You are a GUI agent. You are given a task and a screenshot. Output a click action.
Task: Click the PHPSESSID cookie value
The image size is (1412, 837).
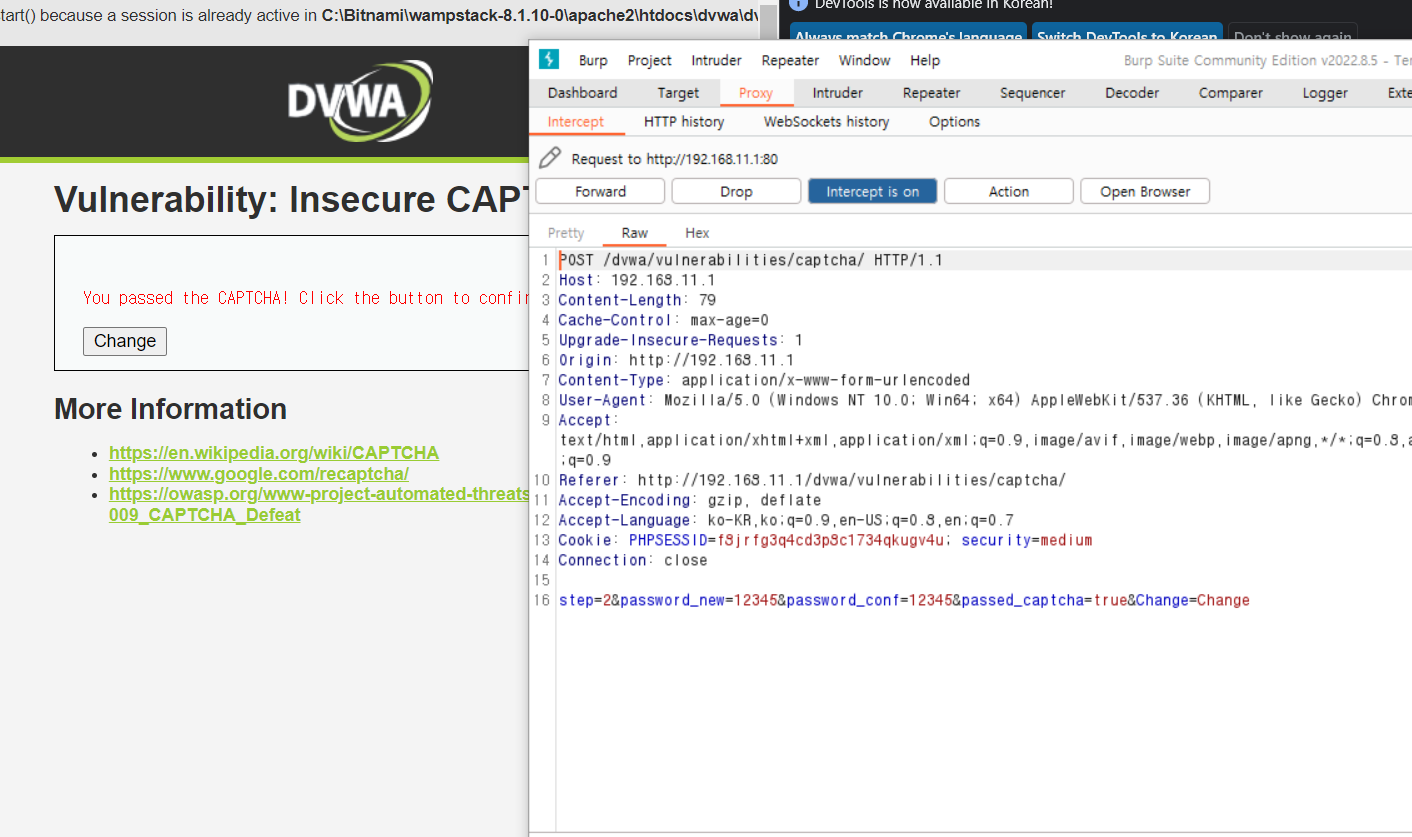830,540
